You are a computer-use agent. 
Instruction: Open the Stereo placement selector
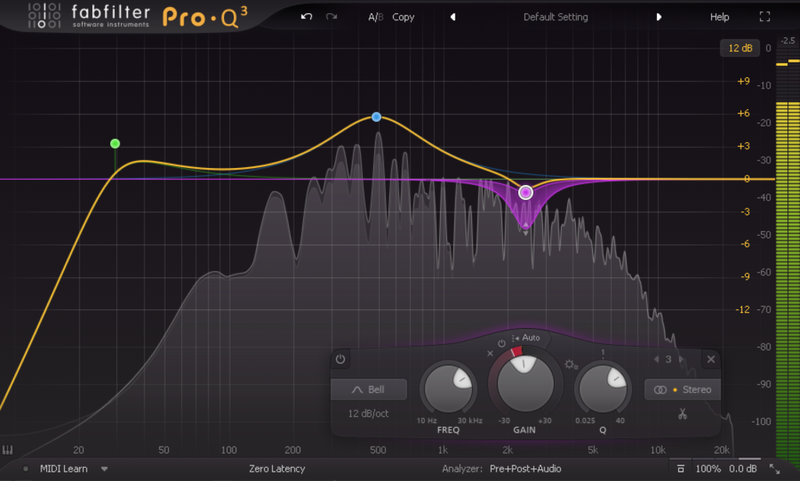[x=683, y=390]
